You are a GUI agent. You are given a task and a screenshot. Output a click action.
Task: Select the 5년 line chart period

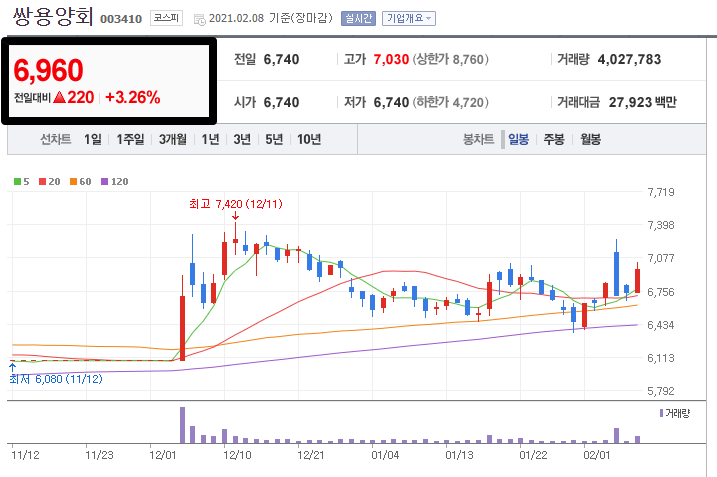click(x=274, y=139)
